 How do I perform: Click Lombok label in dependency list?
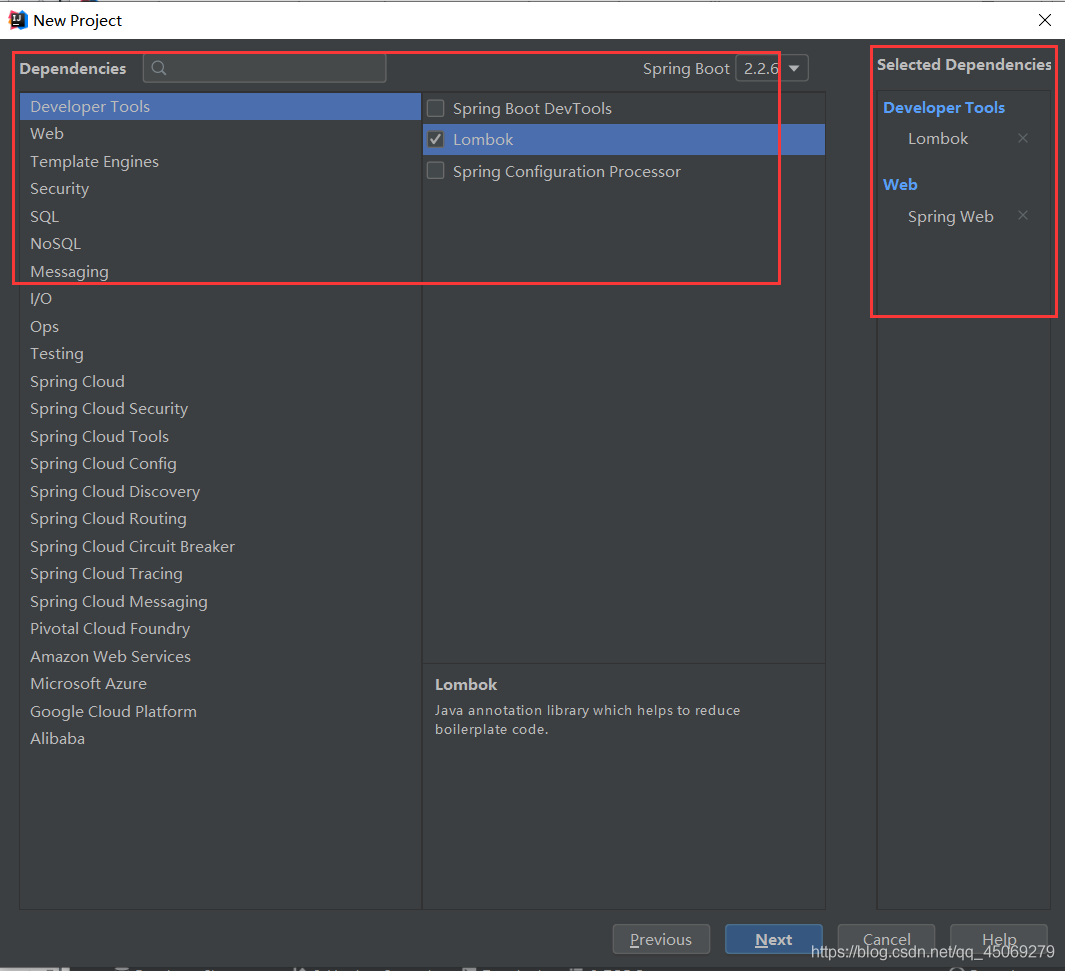tap(483, 139)
